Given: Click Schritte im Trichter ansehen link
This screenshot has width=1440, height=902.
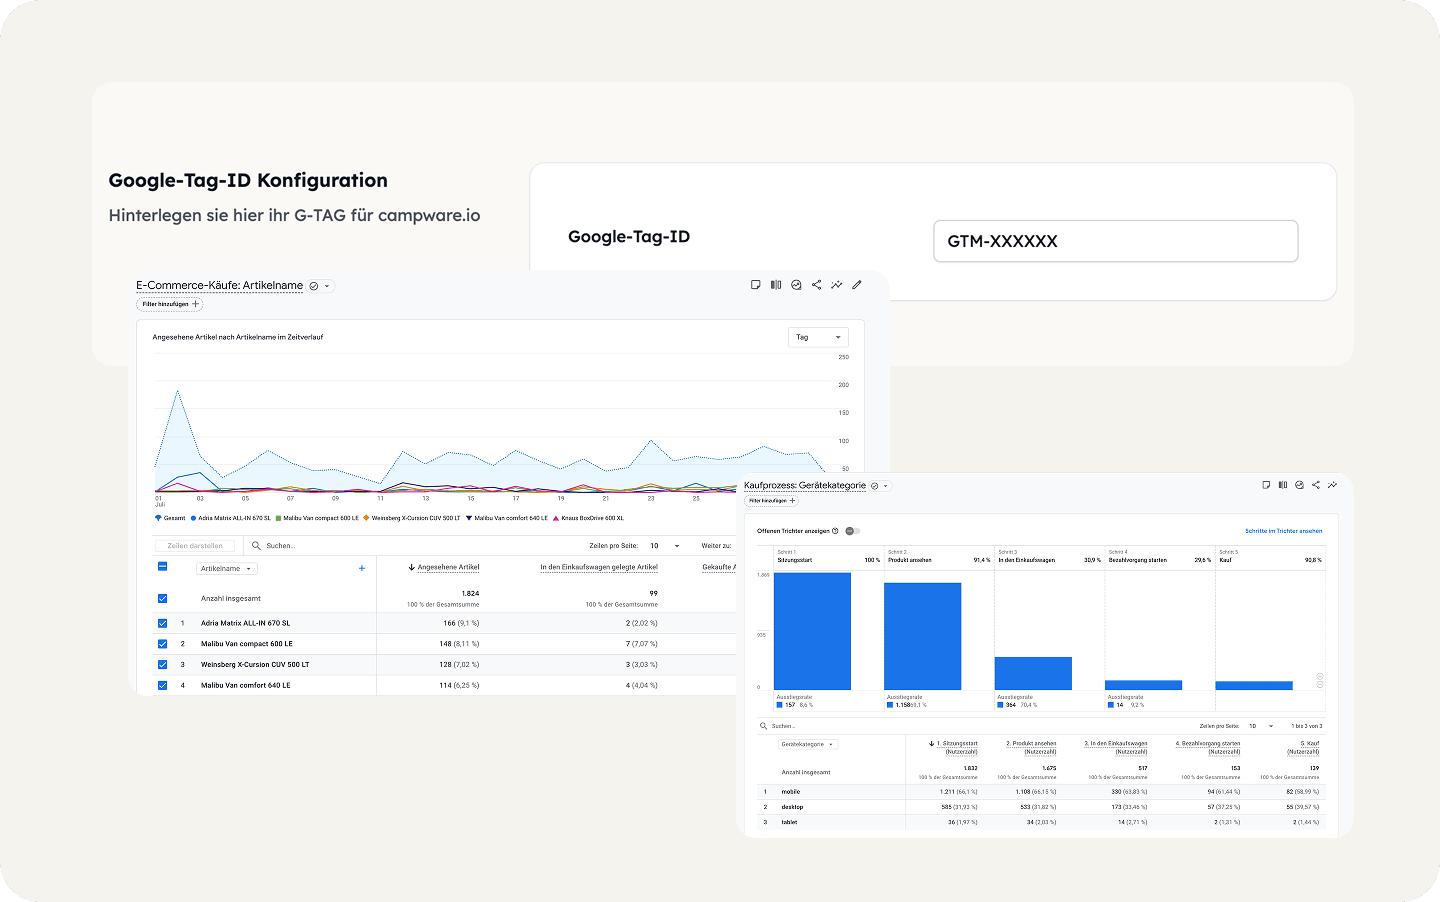Looking at the screenshot, I should pos(1283,531).
